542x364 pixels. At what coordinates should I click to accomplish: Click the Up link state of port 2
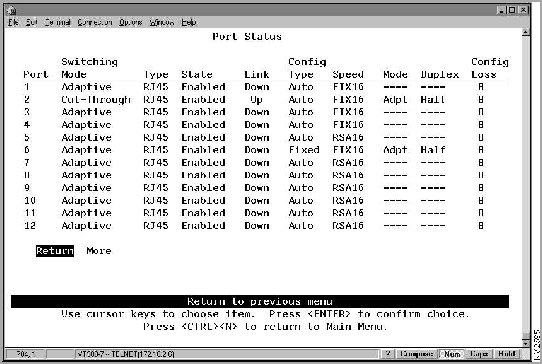256,100
